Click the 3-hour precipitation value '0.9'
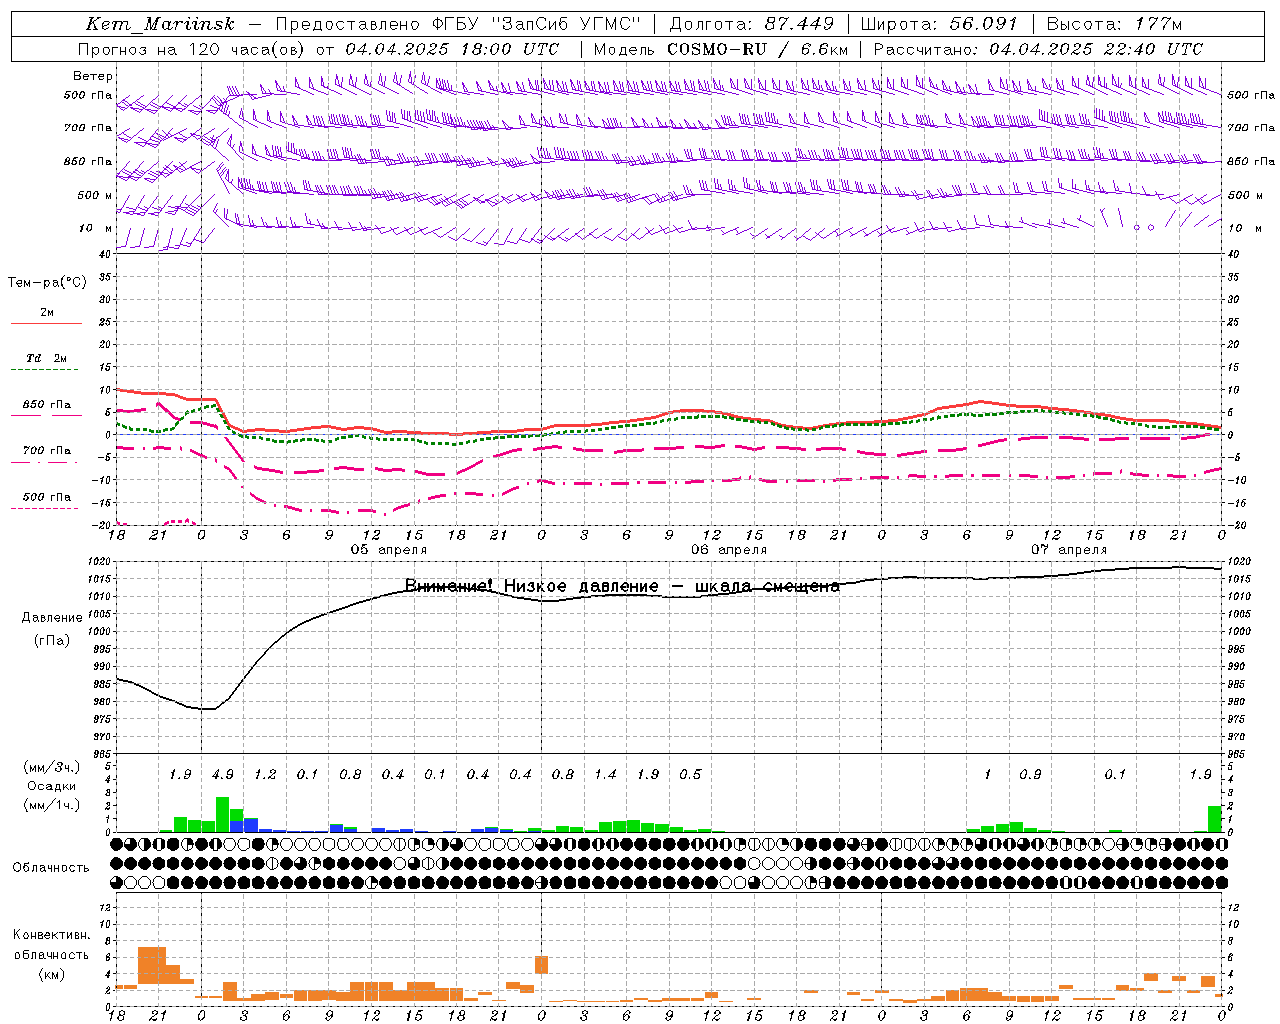 coord(1030,774)
